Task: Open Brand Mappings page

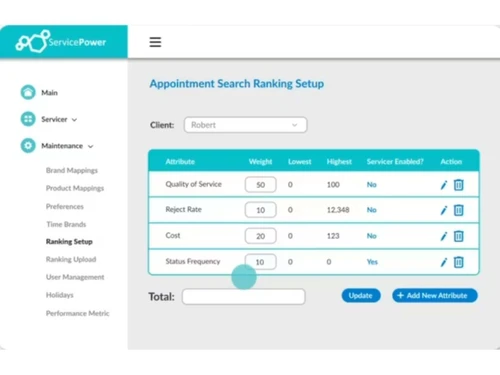Action: coord(72,170)
